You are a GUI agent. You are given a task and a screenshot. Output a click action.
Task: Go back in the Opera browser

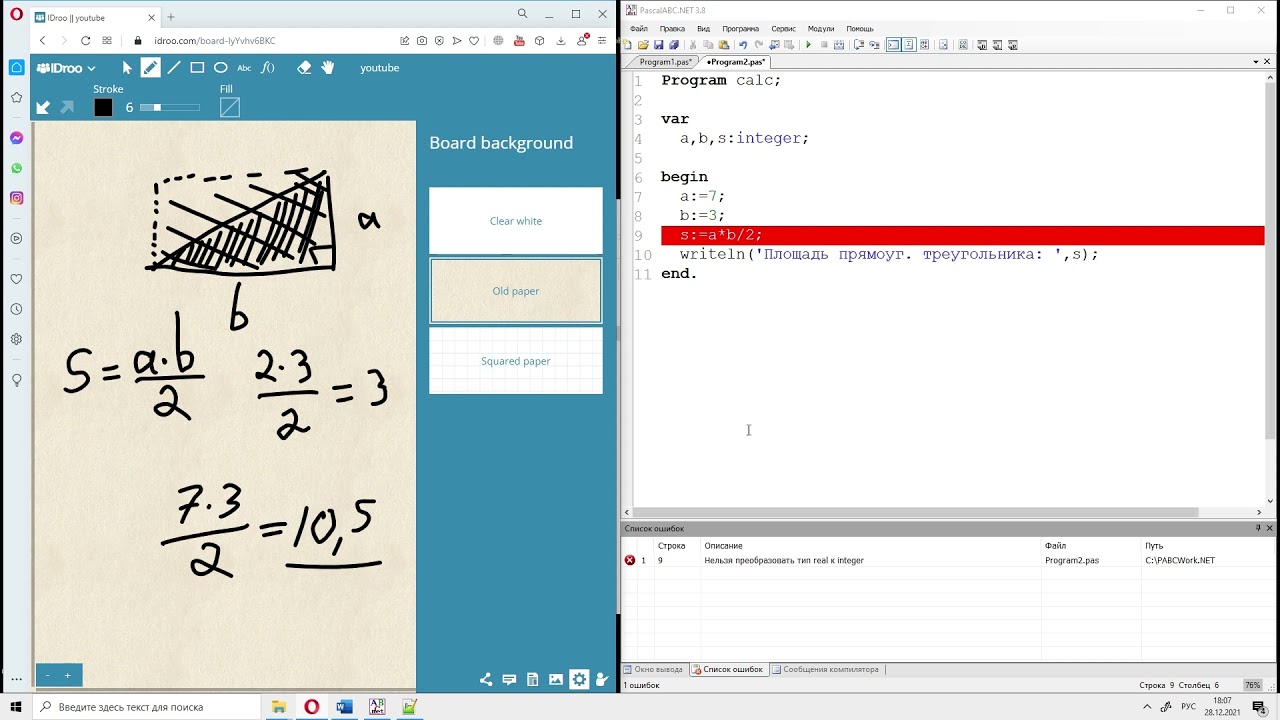tap(42, 41)
